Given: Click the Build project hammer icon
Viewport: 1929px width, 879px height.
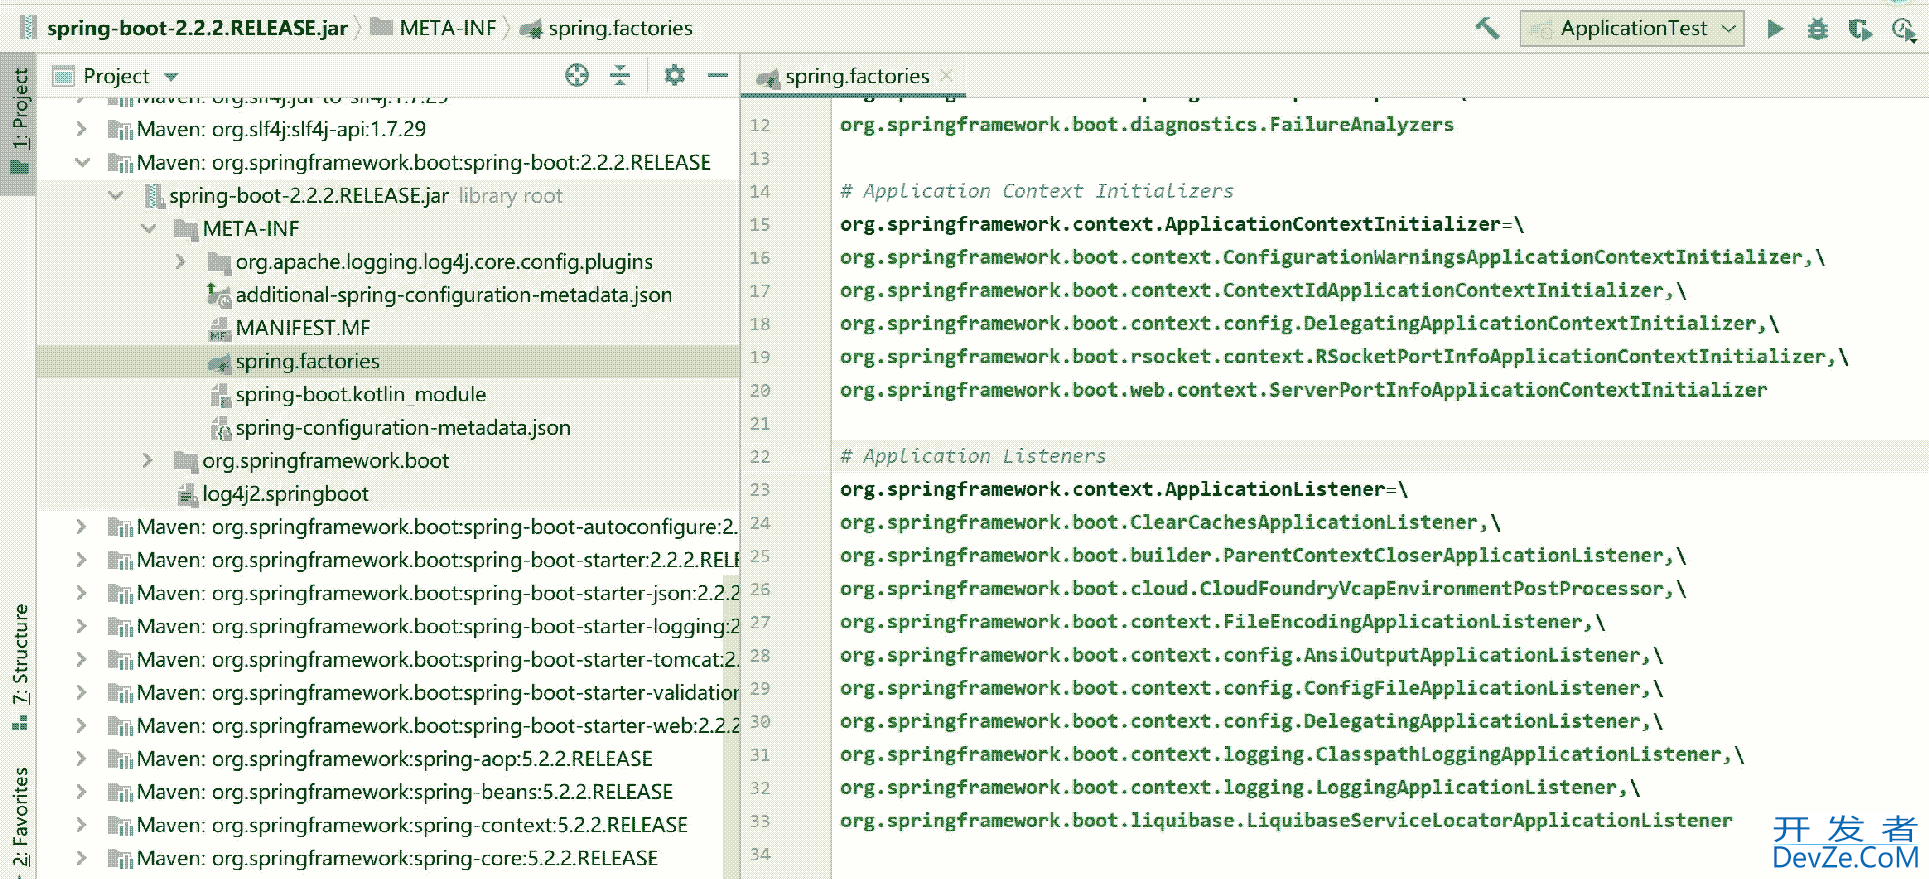Looking at the screenshot, I should point(1487,28).
